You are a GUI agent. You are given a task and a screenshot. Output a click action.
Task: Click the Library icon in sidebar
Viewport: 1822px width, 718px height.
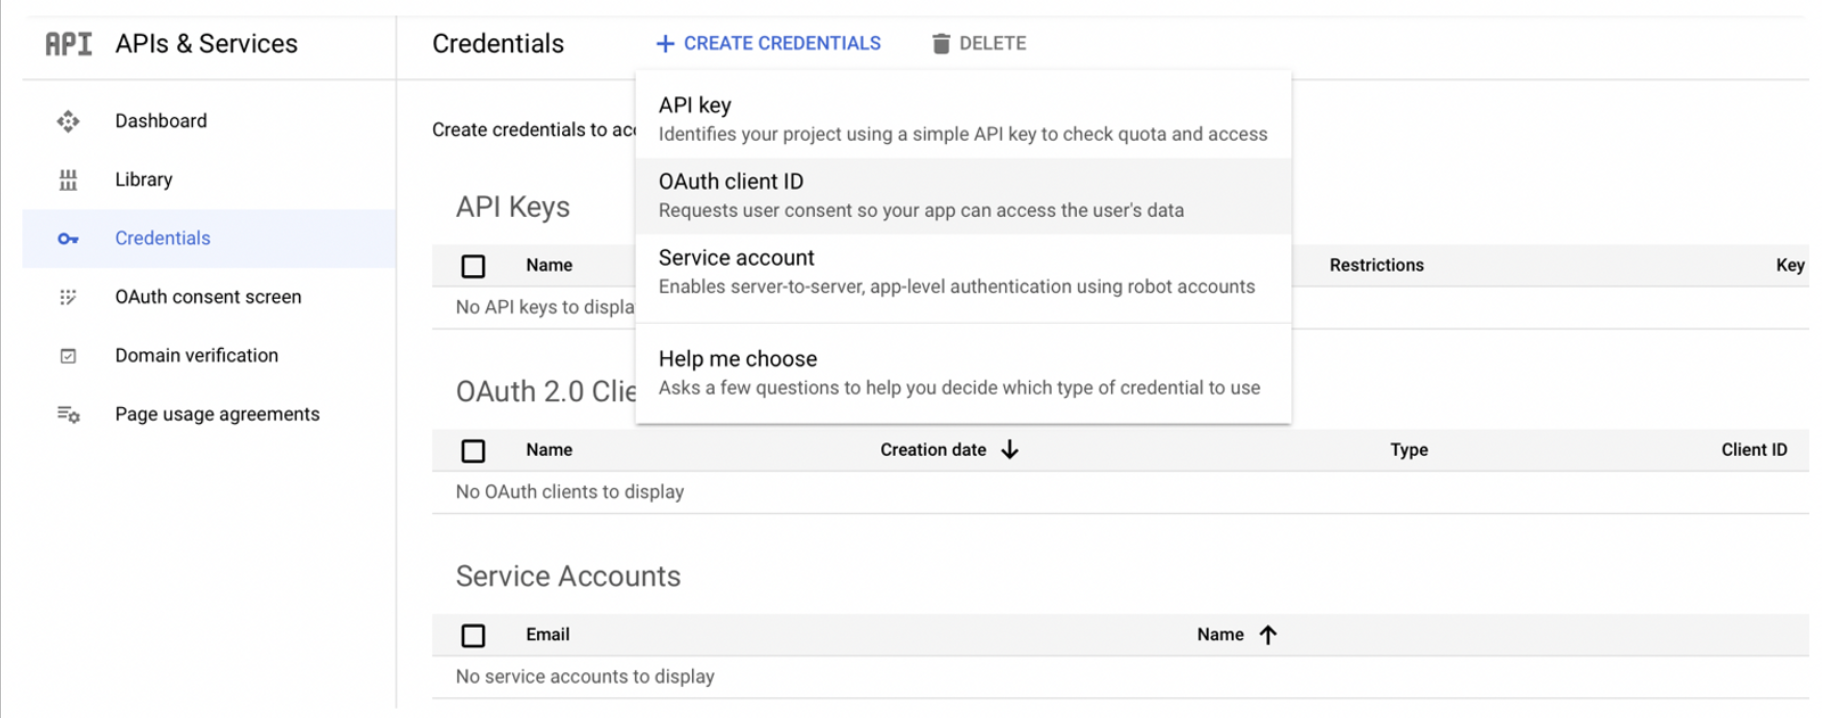[x=68, y=180]
